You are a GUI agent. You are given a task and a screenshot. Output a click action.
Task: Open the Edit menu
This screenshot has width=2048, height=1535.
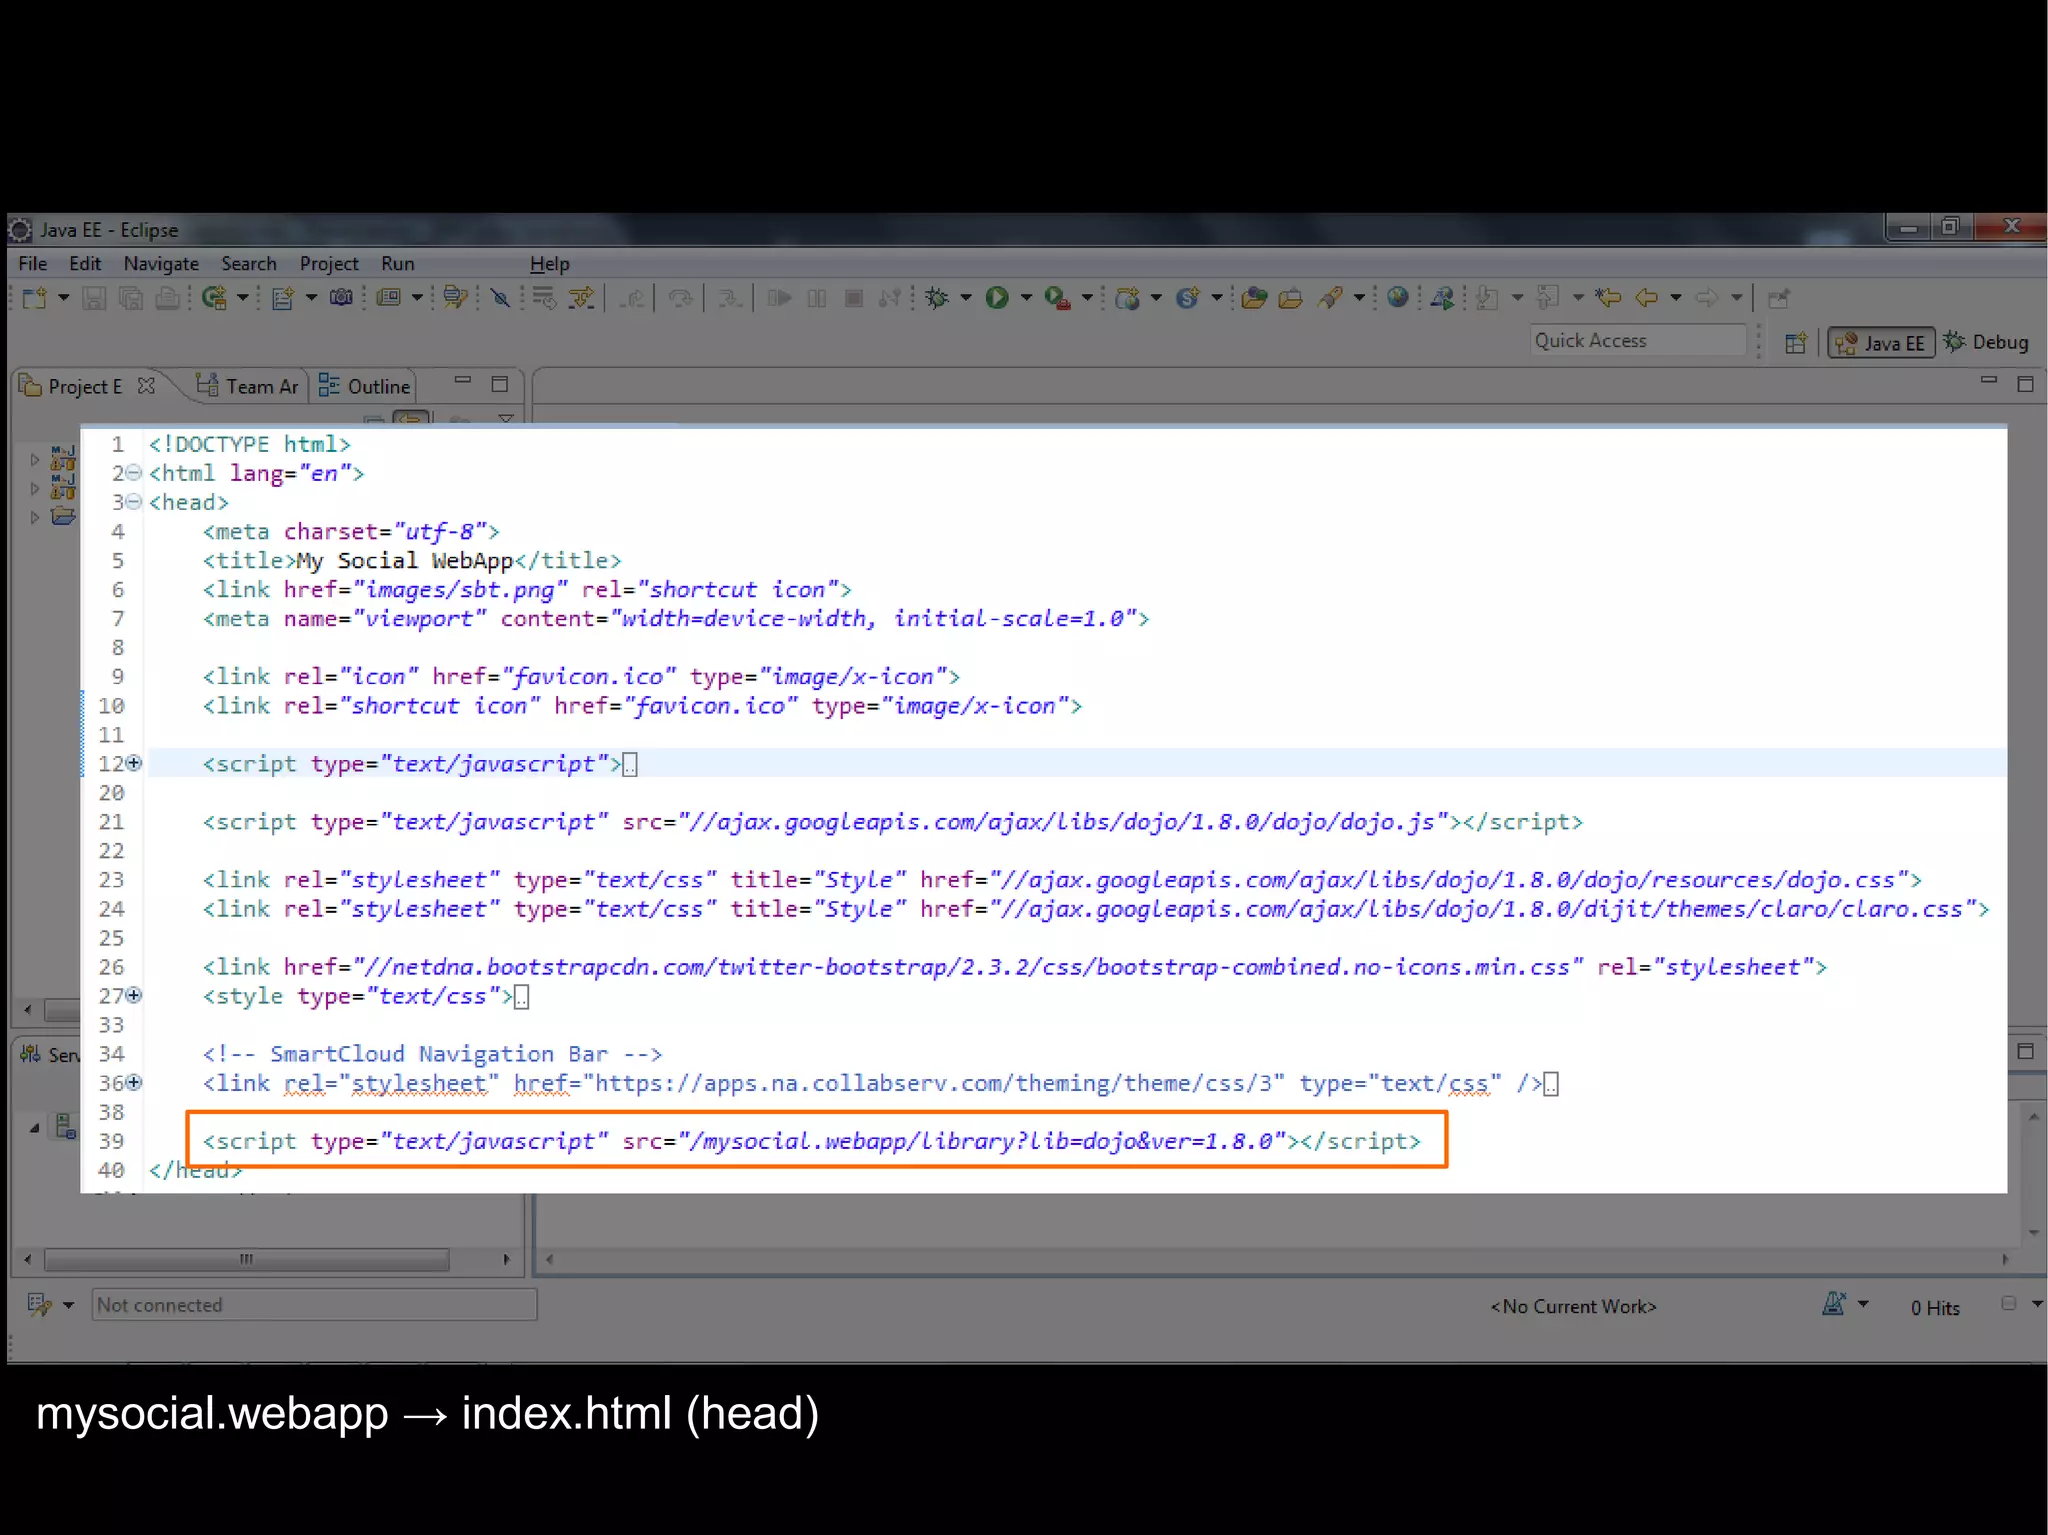[x=85, y=264]
